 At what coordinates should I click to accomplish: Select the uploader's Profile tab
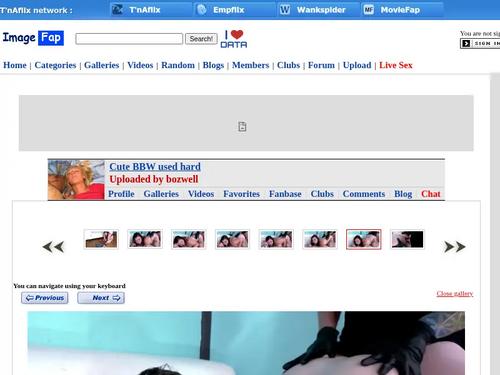click(x=121, y=194)
